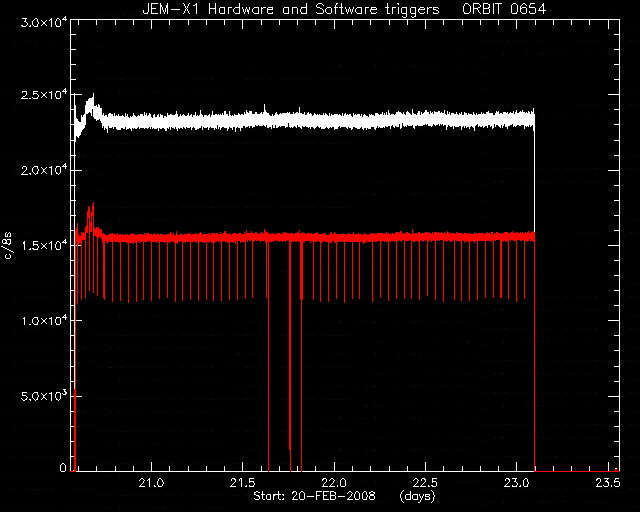Image resolution: width=640 pixels, height=512 pixels.
Task: Click the '2.5×10⁴' y-axis tick label
Action: [x=44, y=94]
